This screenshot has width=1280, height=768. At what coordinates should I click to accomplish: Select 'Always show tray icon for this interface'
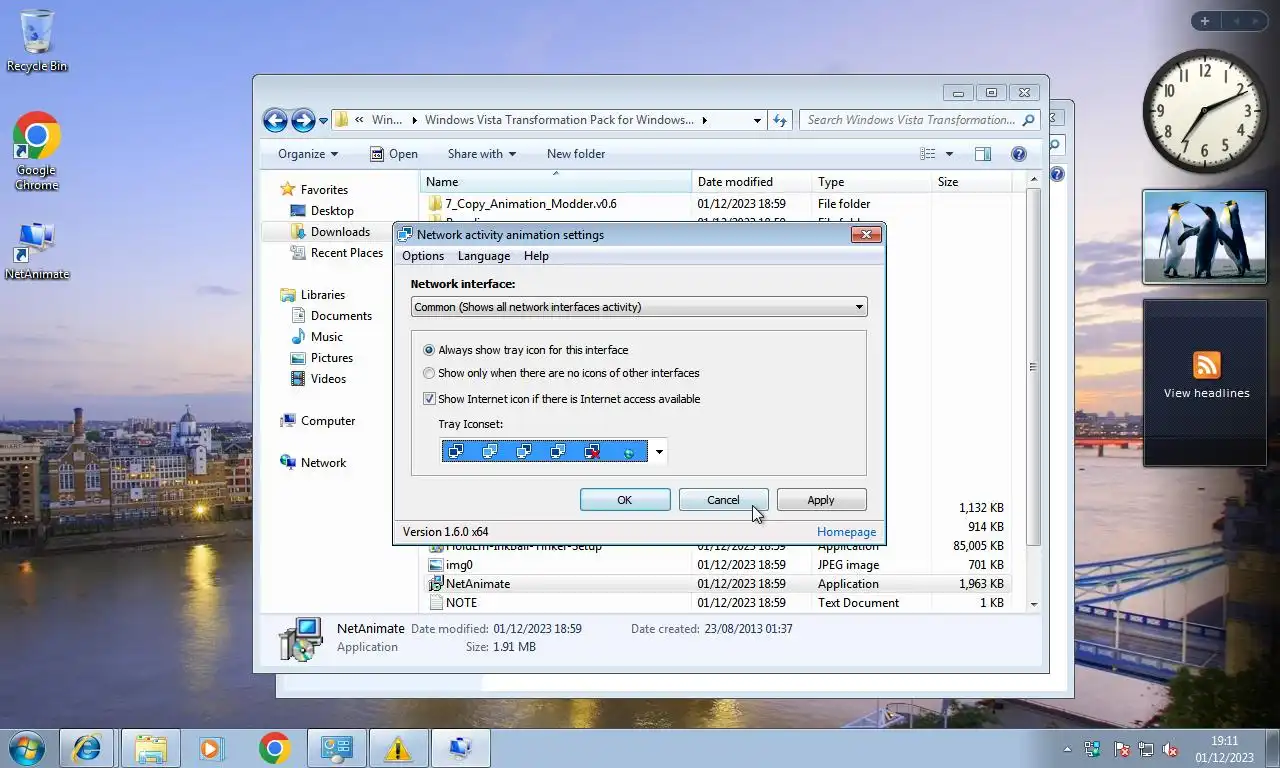[526, 350]
